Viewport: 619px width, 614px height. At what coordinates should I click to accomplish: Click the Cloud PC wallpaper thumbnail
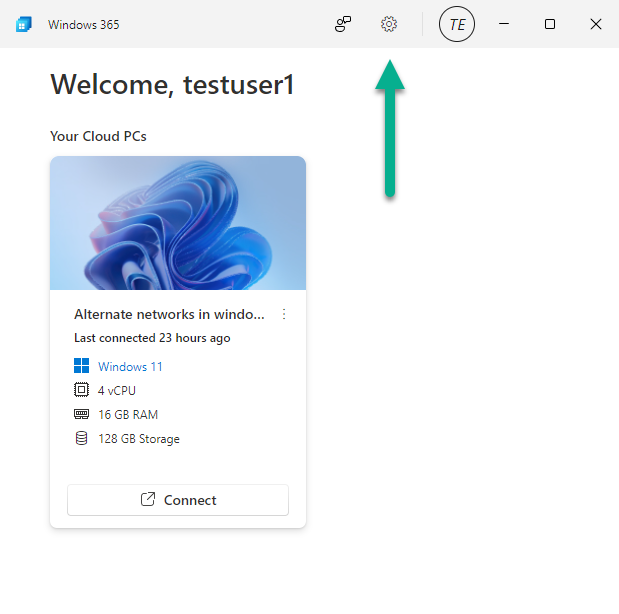tap(178, 223)
